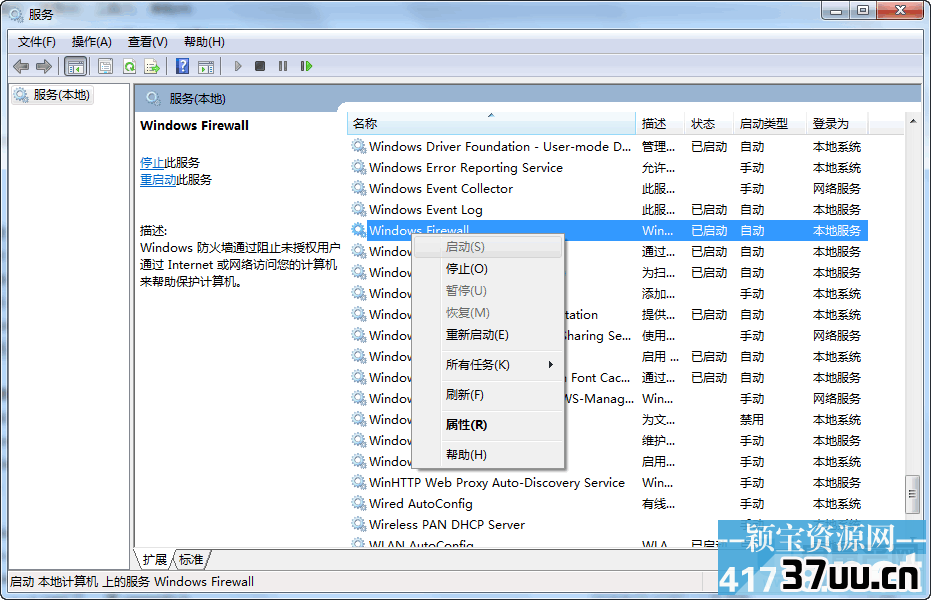Click 本地服务 cell in Windows Firewall row
Screen dimensions: 931x600
837,230
